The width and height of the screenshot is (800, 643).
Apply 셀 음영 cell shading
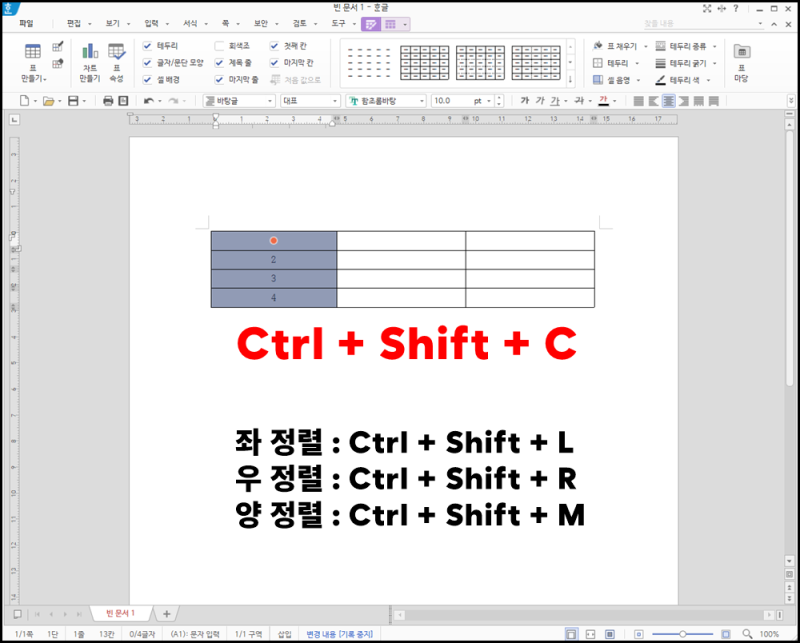pyautogui.click(x=615, y=78)
